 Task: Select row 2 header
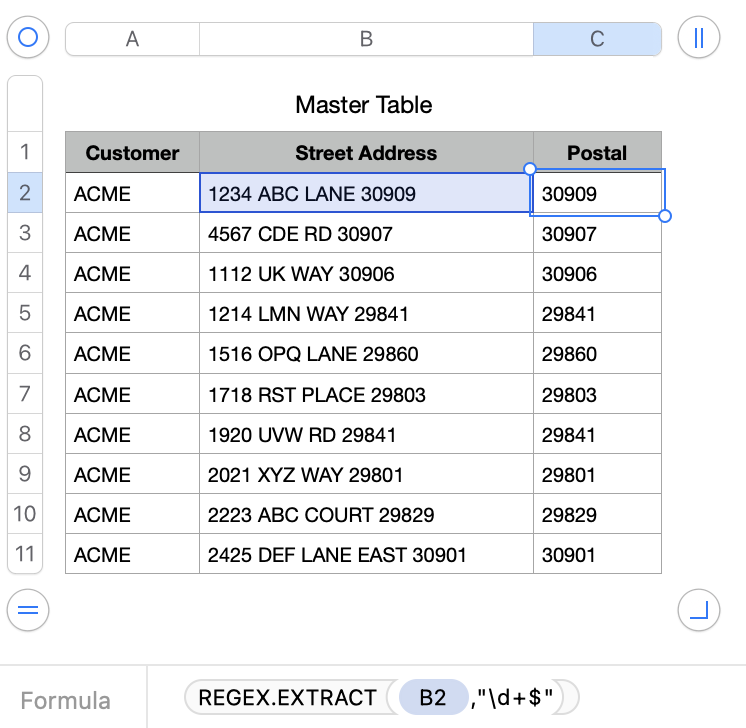click(x=25, y=193)
